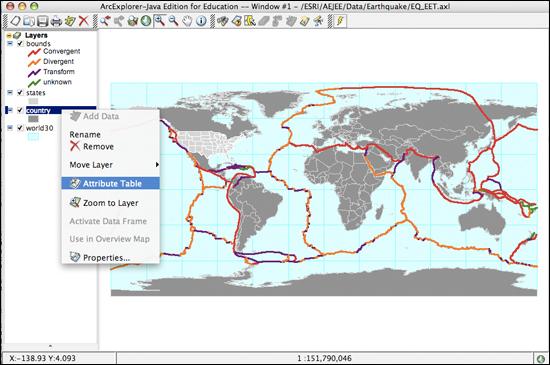
Task: Collapse the country layer legend
Action: [10, 110]
